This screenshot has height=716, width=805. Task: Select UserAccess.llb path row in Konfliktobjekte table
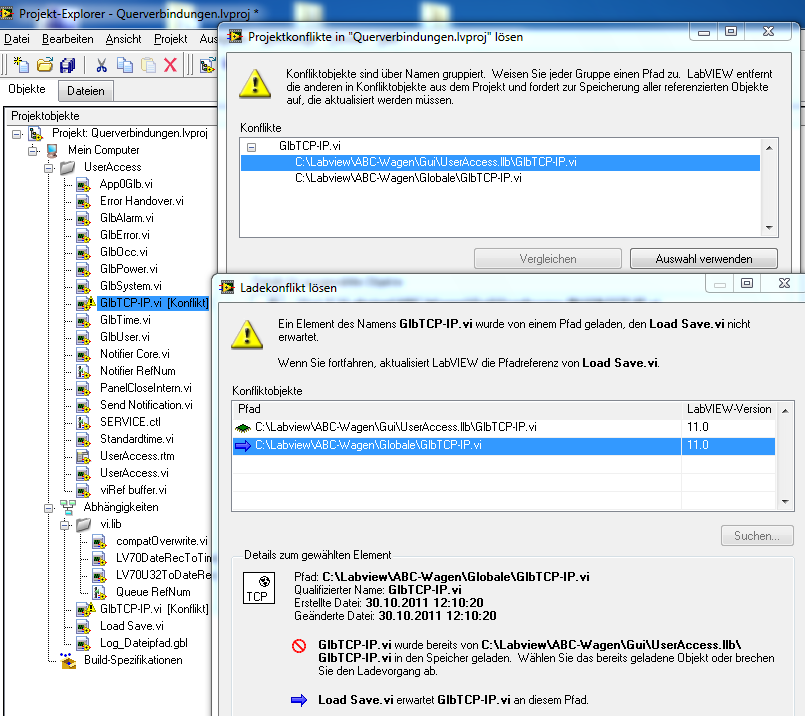pyautogui.click(x=504, y=427)
